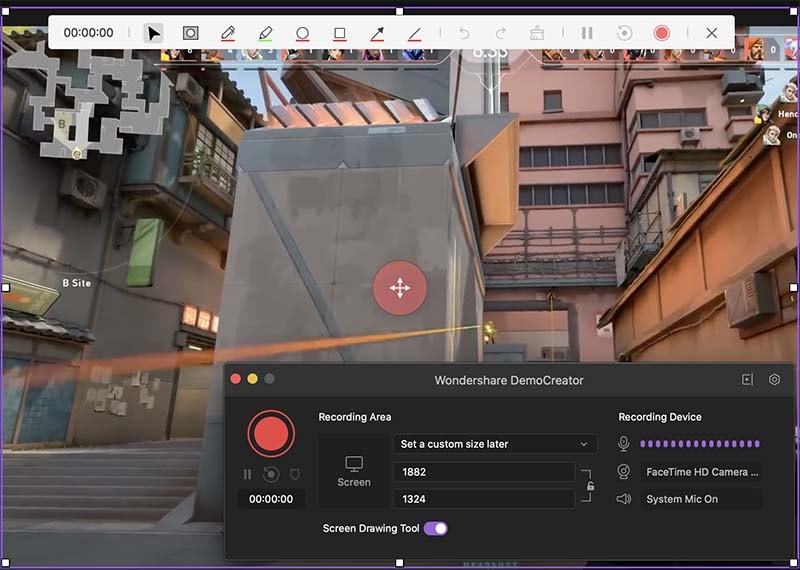Select the rectangle shape tool
The height and width of the screenshot is (570, 800).
click(x=339, y=34)
